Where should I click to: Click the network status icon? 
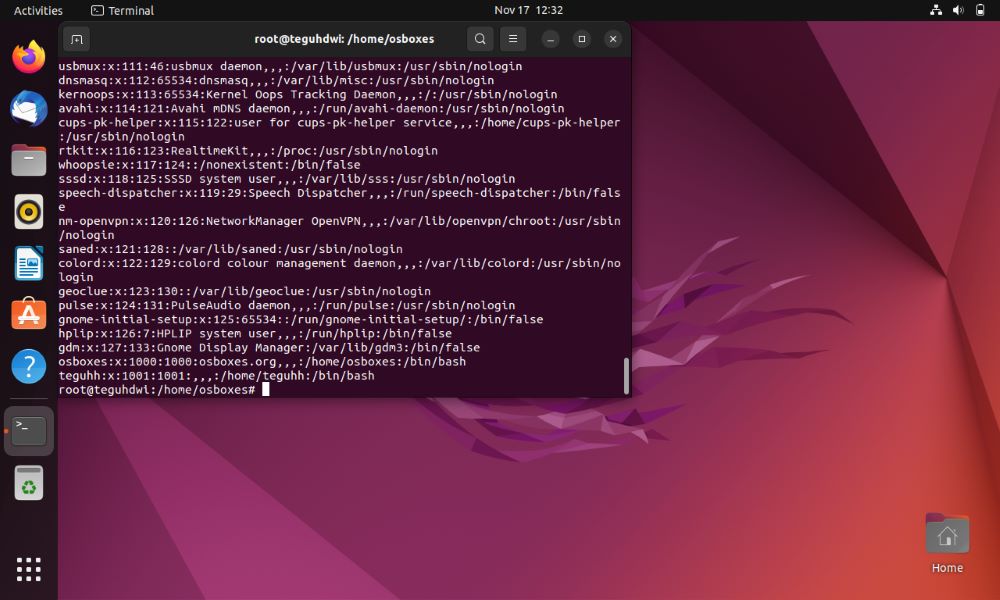(936, 10)
